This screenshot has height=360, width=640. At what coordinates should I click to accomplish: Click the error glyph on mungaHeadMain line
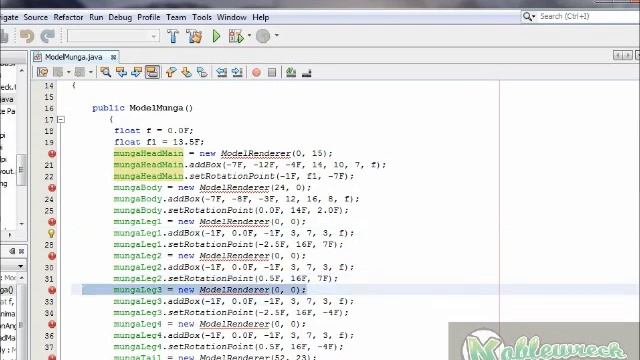pos(52,154)
